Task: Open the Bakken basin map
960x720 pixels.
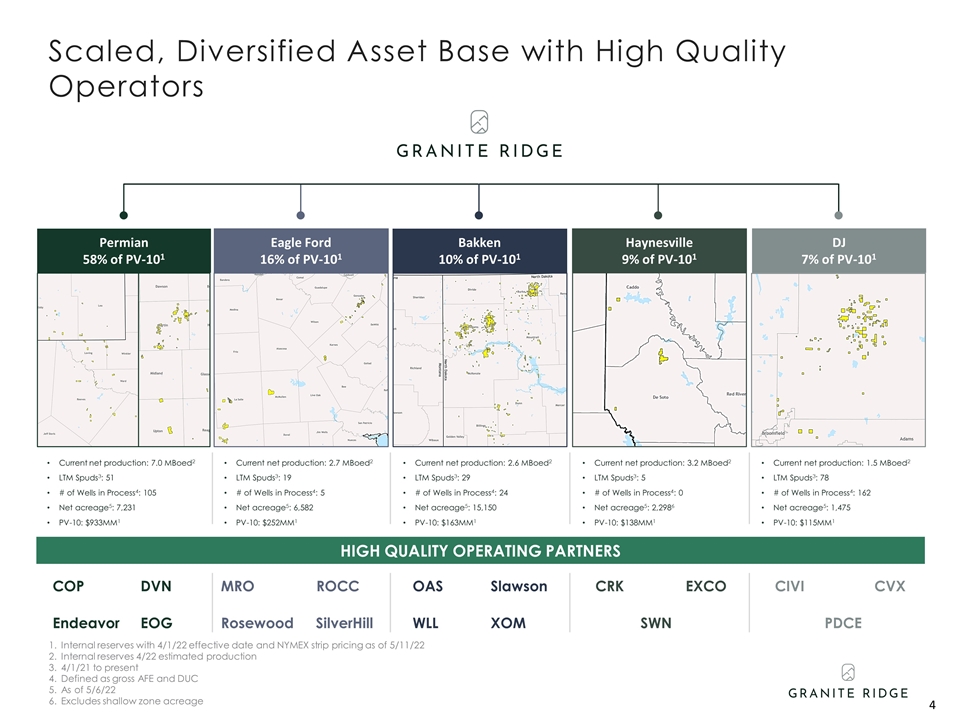Action: (479, 360)
